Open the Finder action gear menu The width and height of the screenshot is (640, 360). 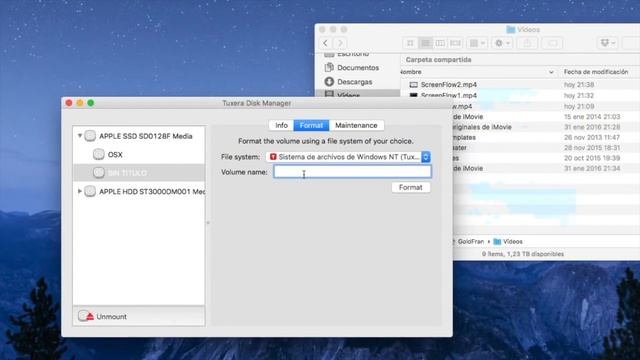click(x=502, y=43)
